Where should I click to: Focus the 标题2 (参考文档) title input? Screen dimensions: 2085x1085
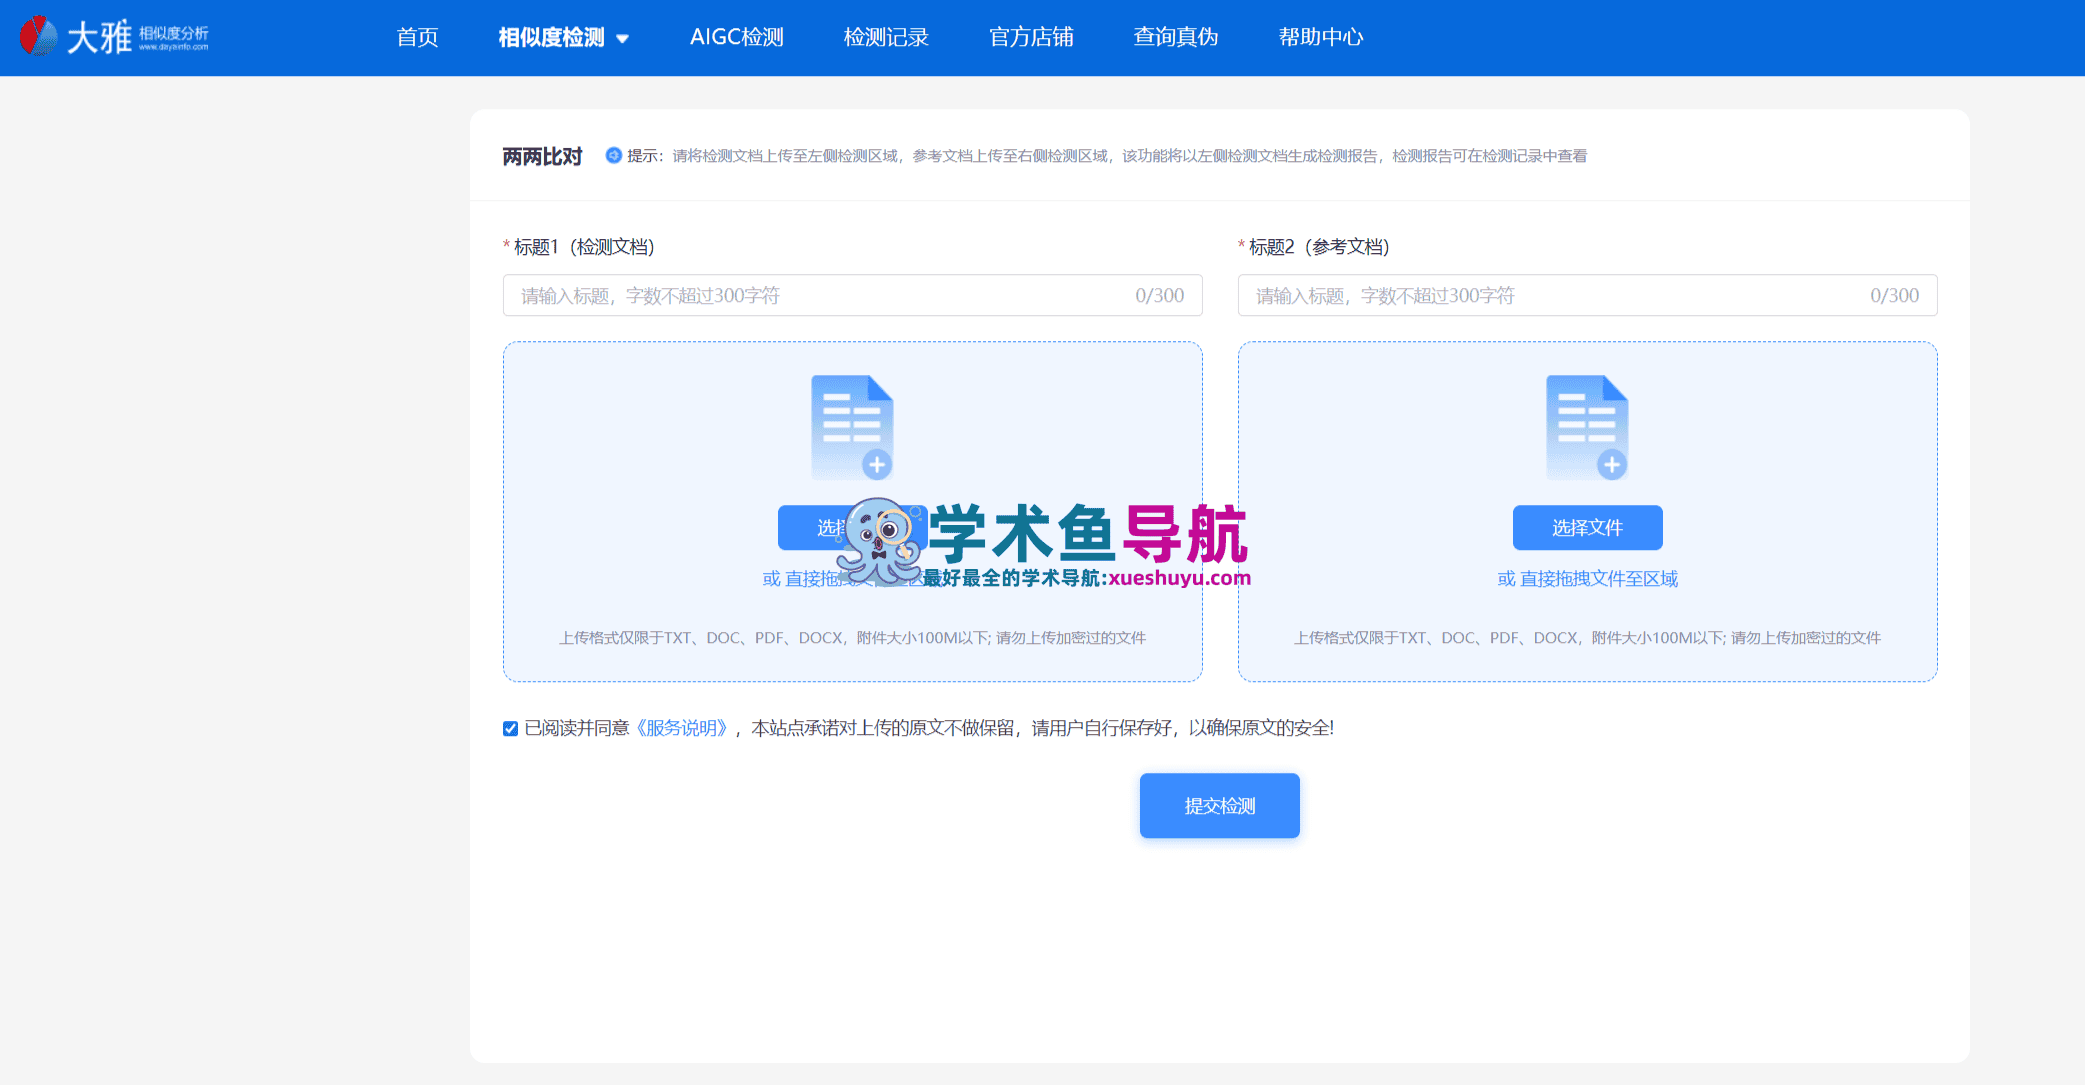[x=1587, y=295]
